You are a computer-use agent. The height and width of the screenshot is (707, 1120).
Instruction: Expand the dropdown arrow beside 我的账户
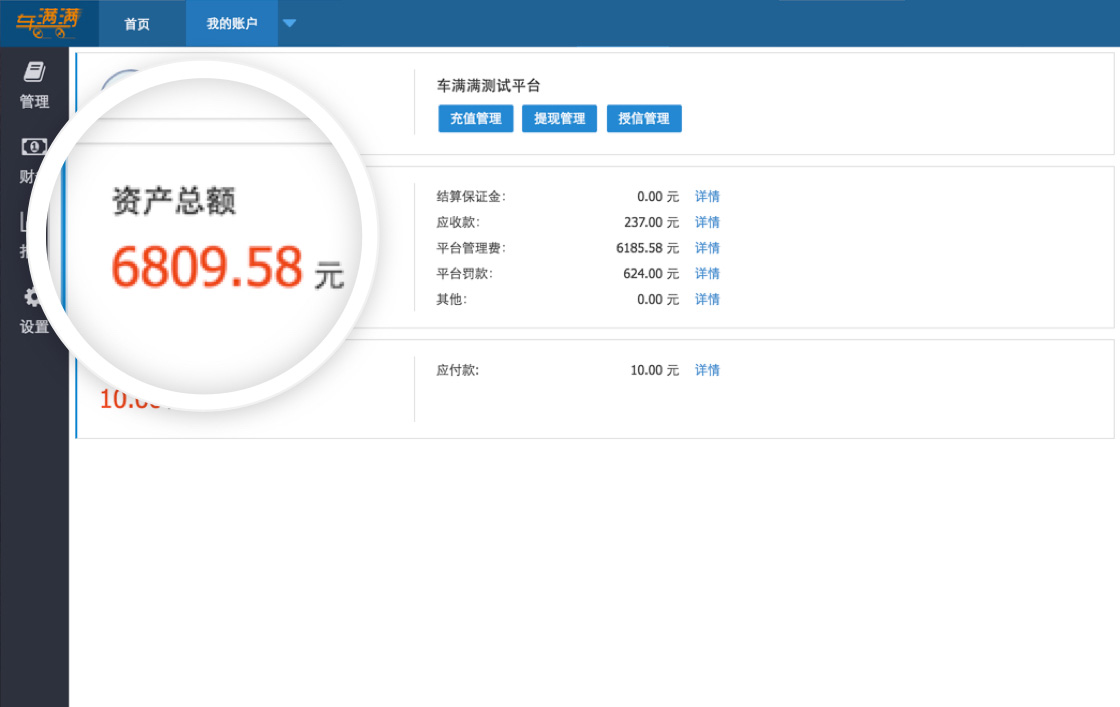tap(289, 24)
